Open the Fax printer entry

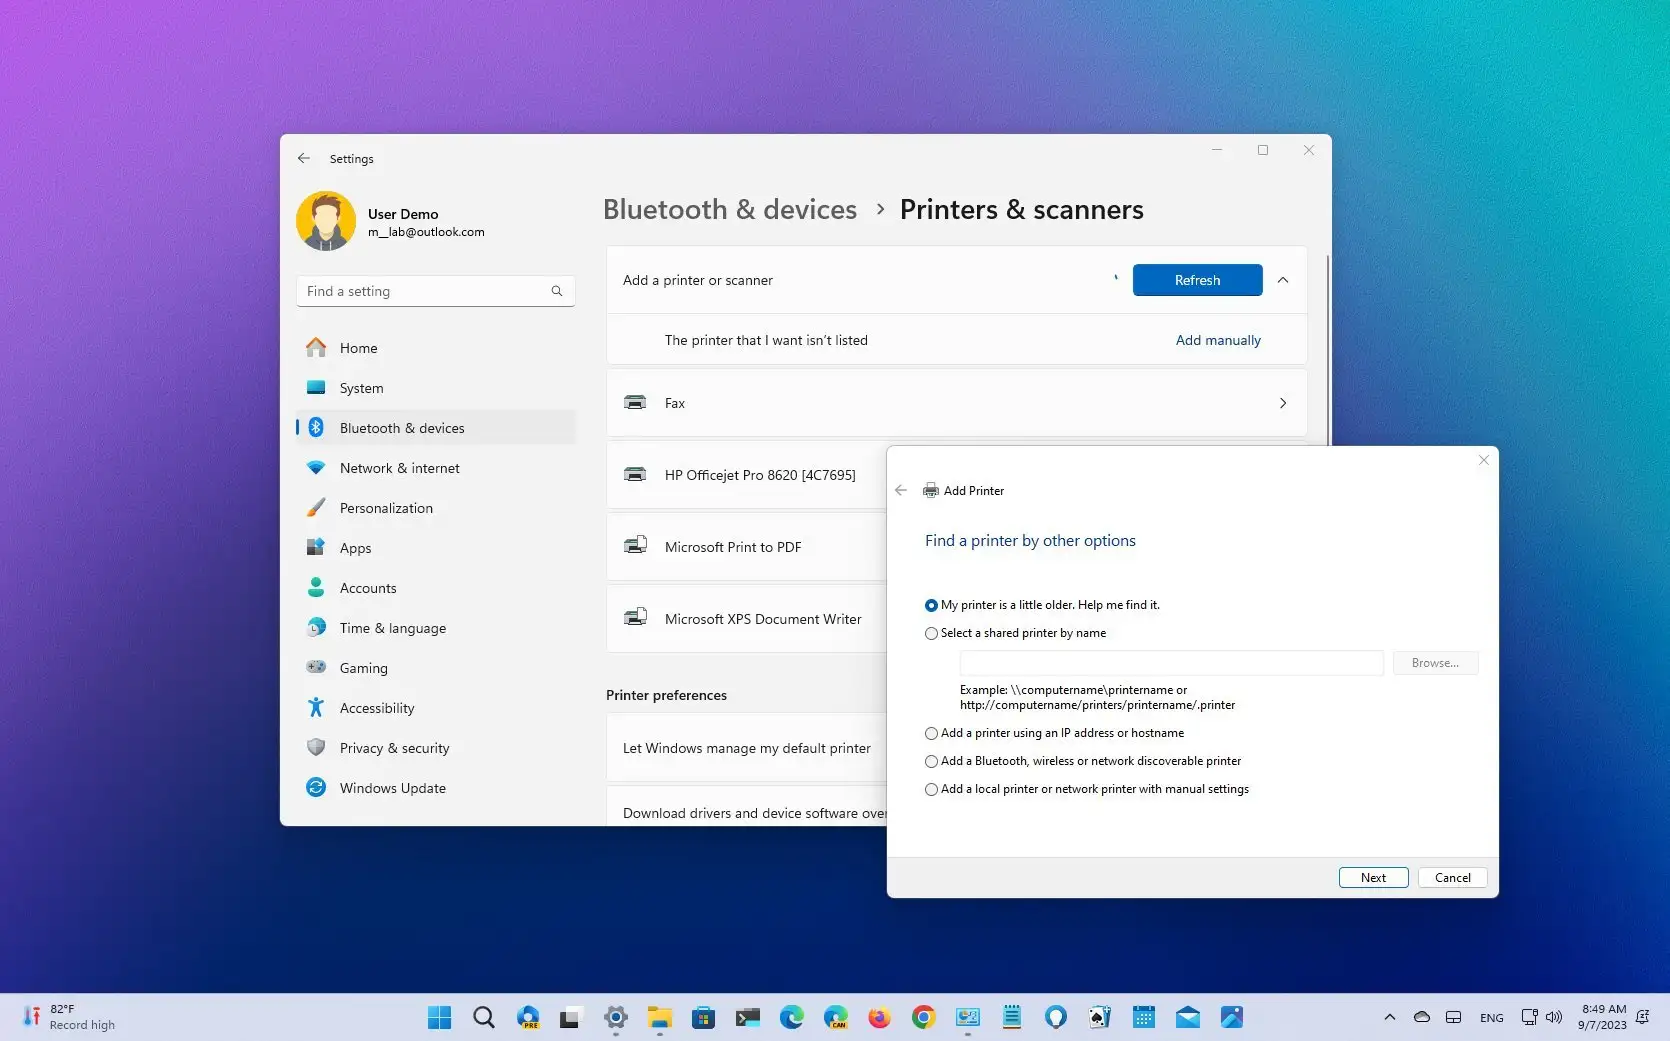pyautogui.click(x=956, y=403)
